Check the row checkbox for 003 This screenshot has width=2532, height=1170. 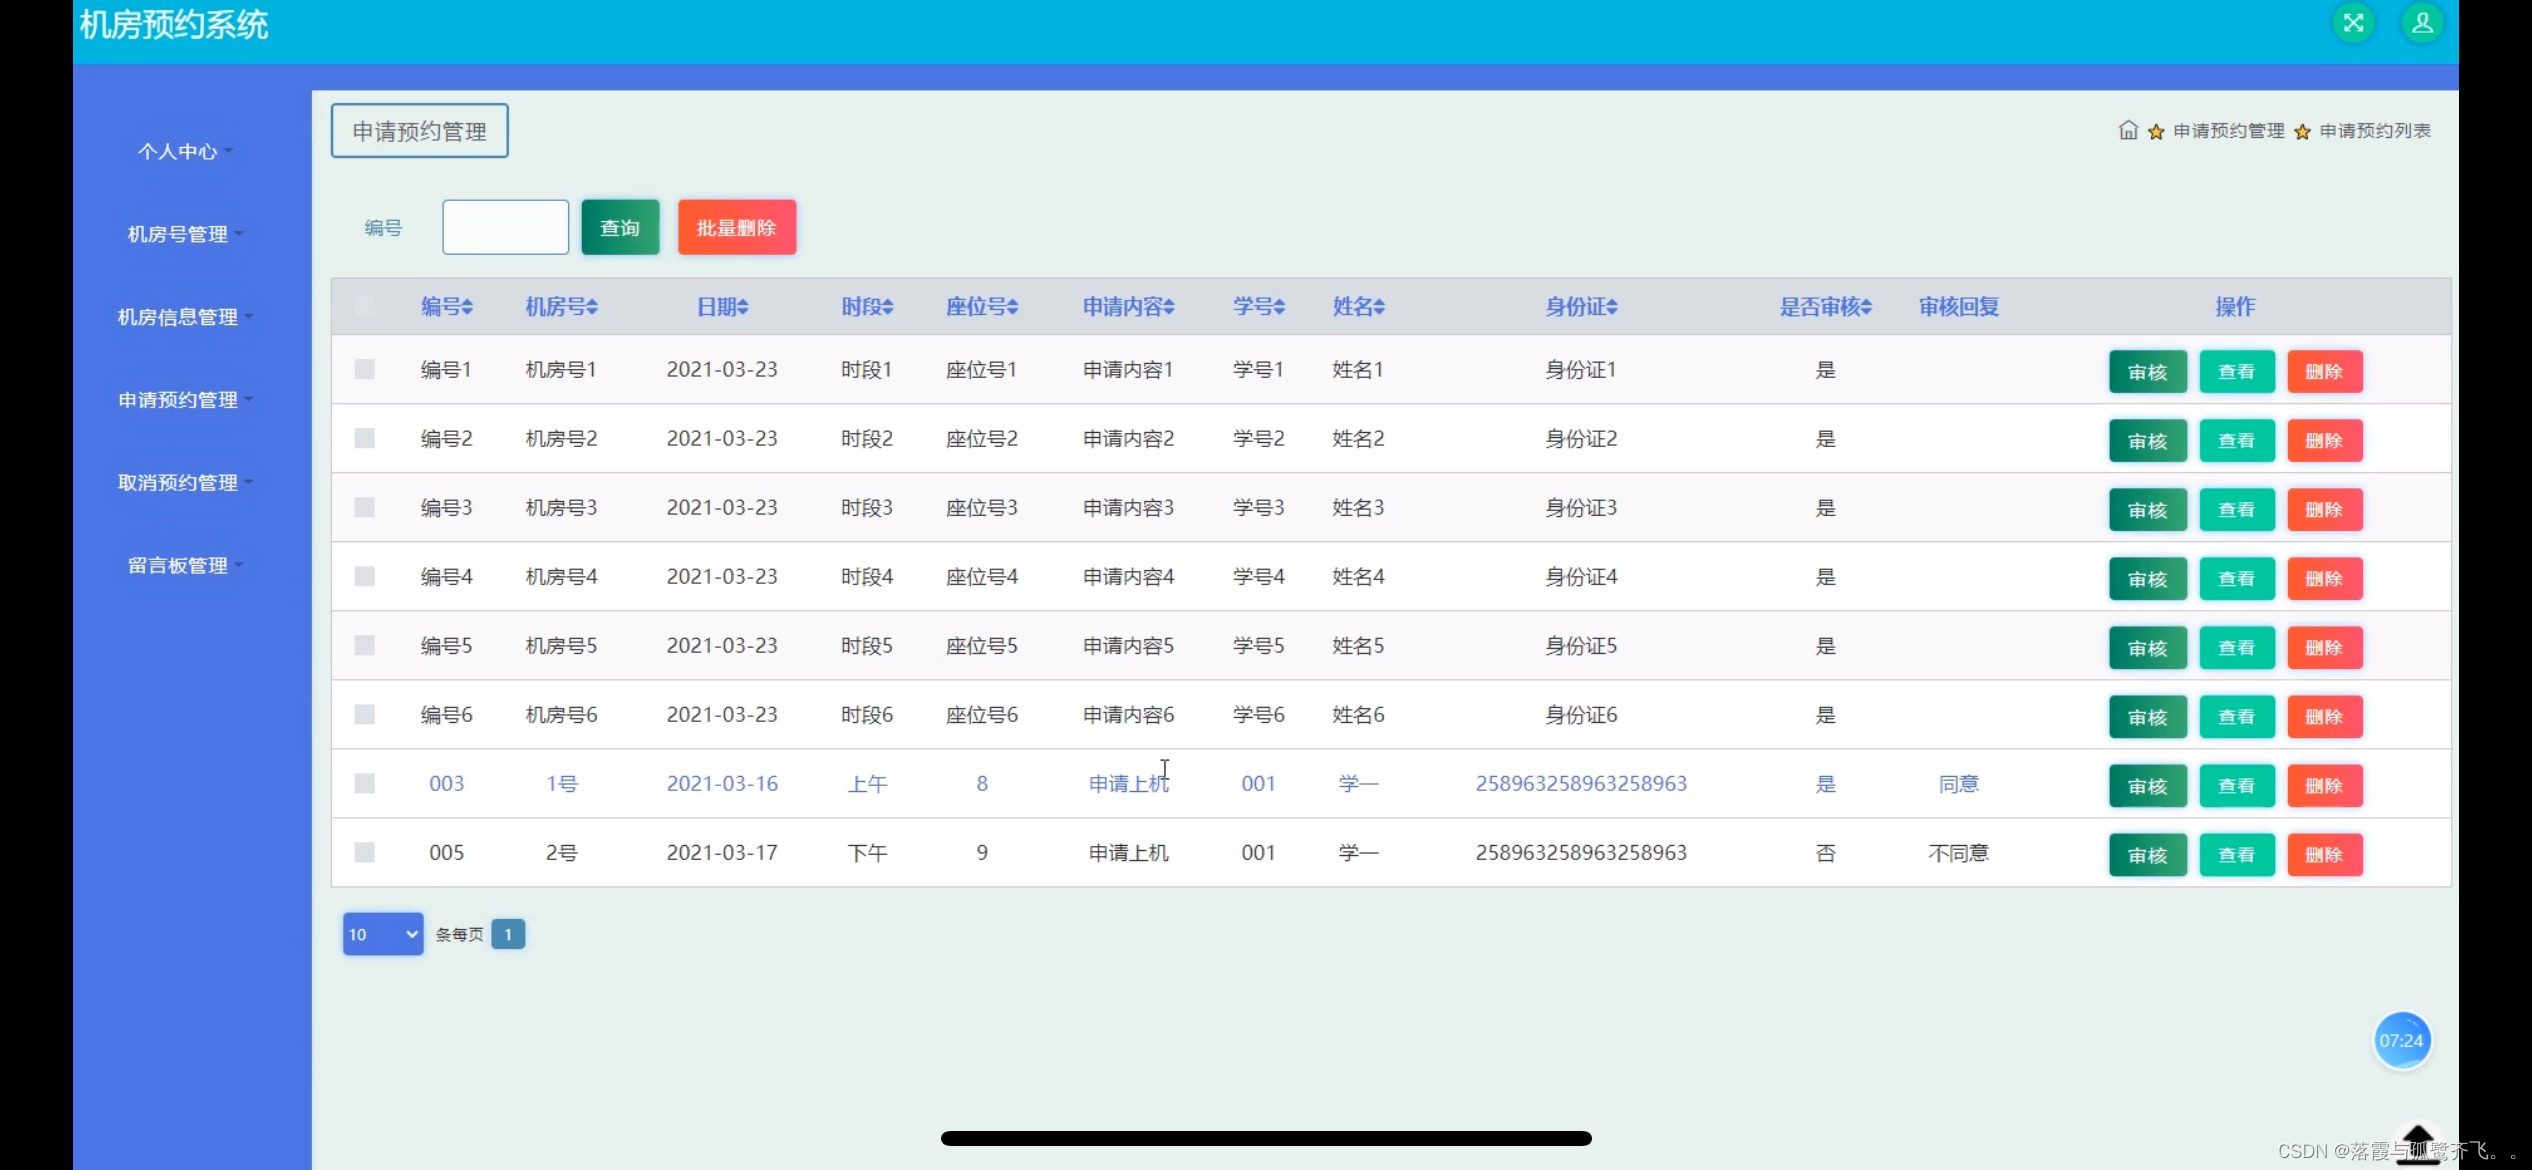(x=365, y=784)
